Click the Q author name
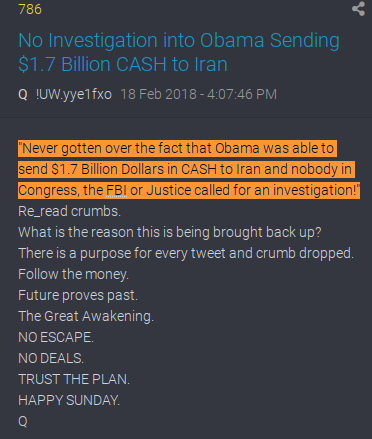Image resolution: width=372 pixels, height=439 pixels. [x=23, y=94]
